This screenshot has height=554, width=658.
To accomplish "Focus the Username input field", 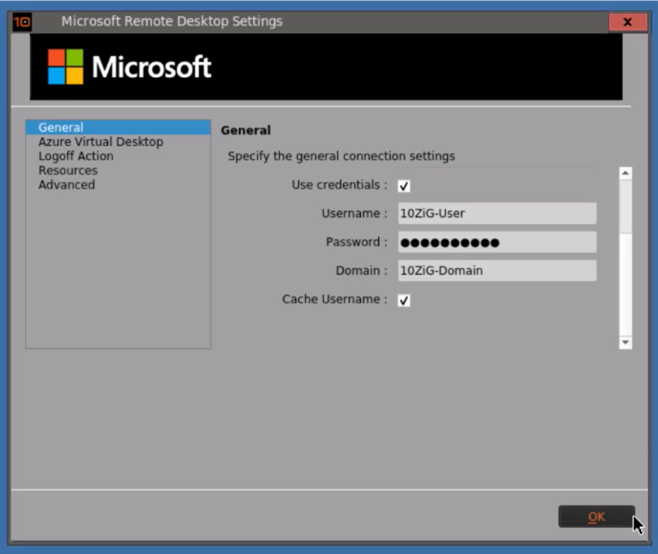I will tap(497, 213).
